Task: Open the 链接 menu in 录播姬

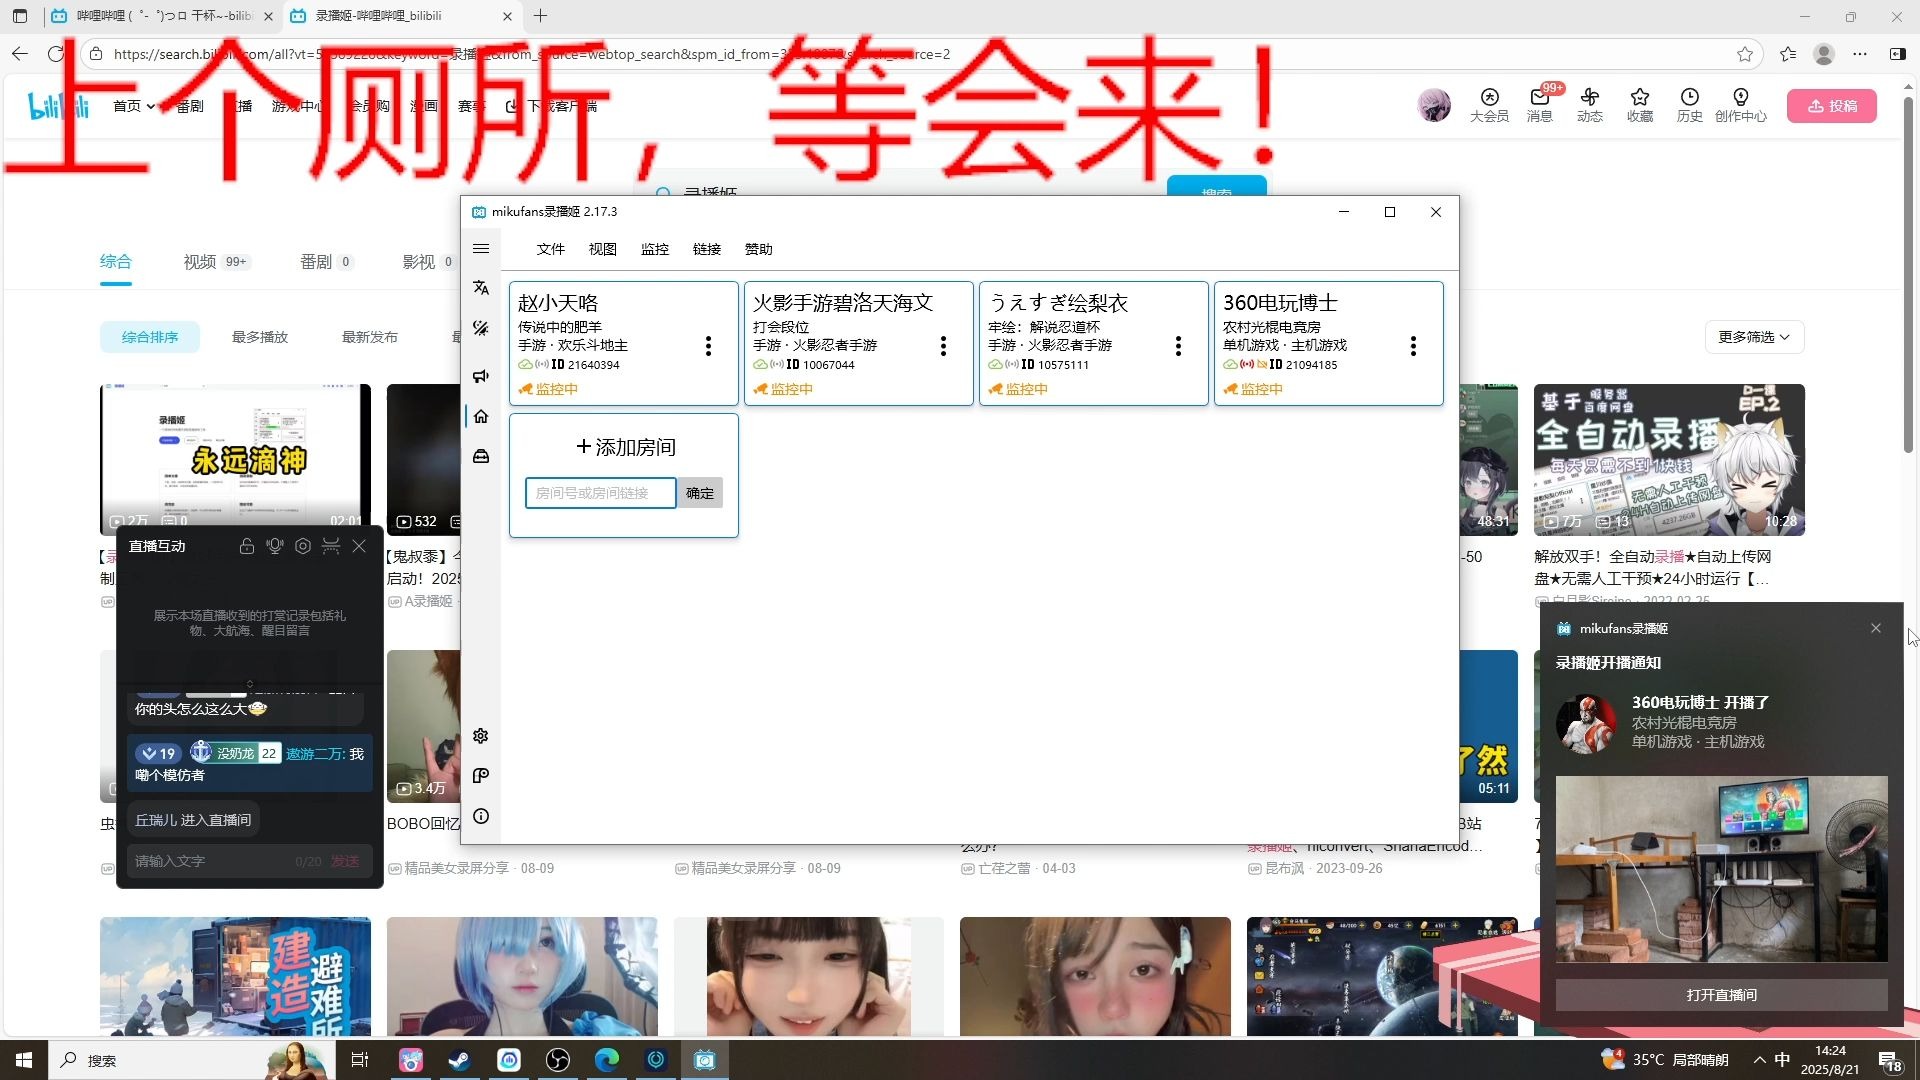Action: click(707, 249)
